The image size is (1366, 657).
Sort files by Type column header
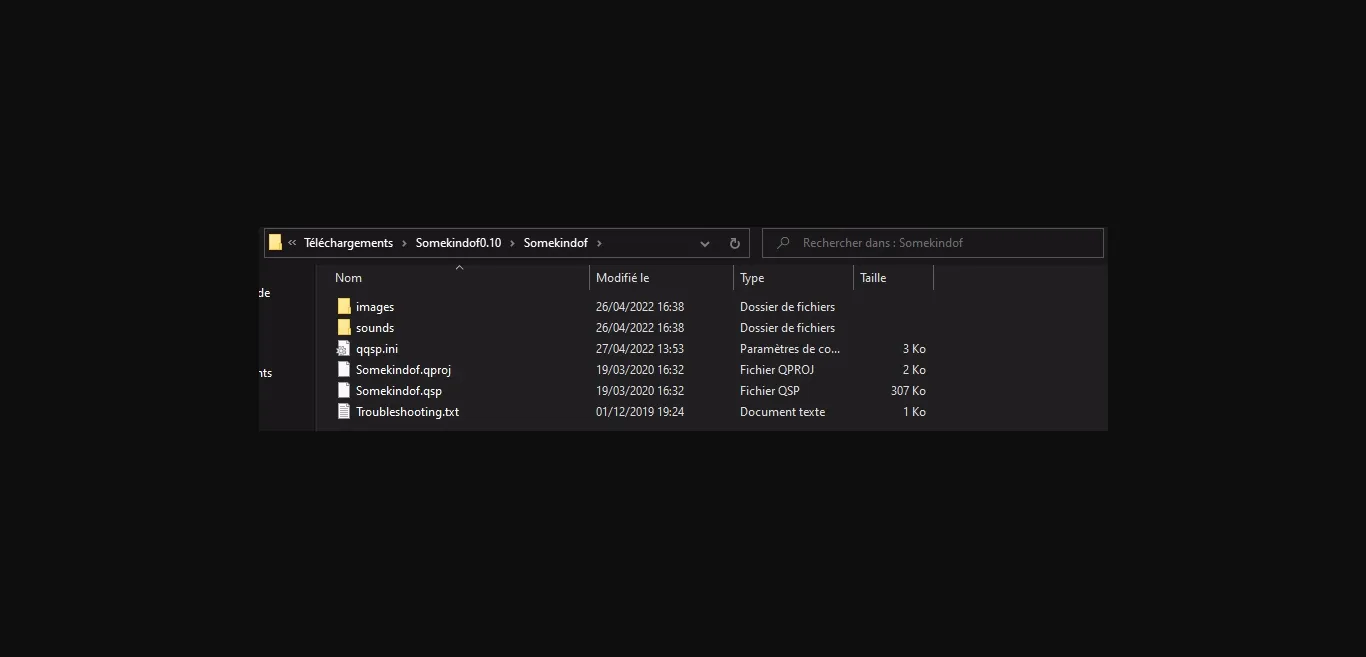[752, 278]
